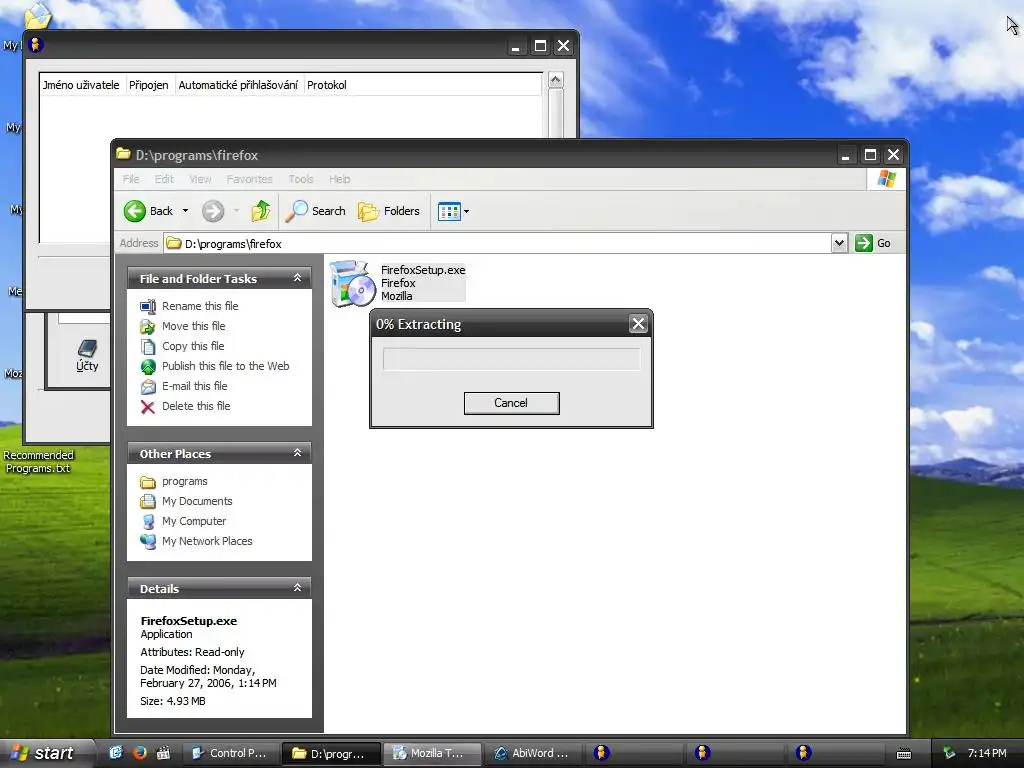Sort by Jméno uživatele column
The image size is (1024, 768).
[x=81, y=85]
